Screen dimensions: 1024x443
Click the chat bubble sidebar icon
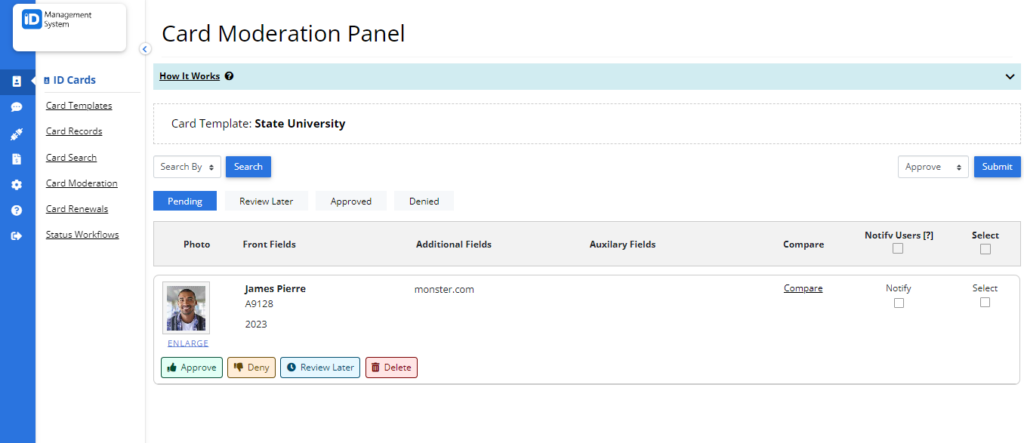pyautogui.click(x=17, y=107)
